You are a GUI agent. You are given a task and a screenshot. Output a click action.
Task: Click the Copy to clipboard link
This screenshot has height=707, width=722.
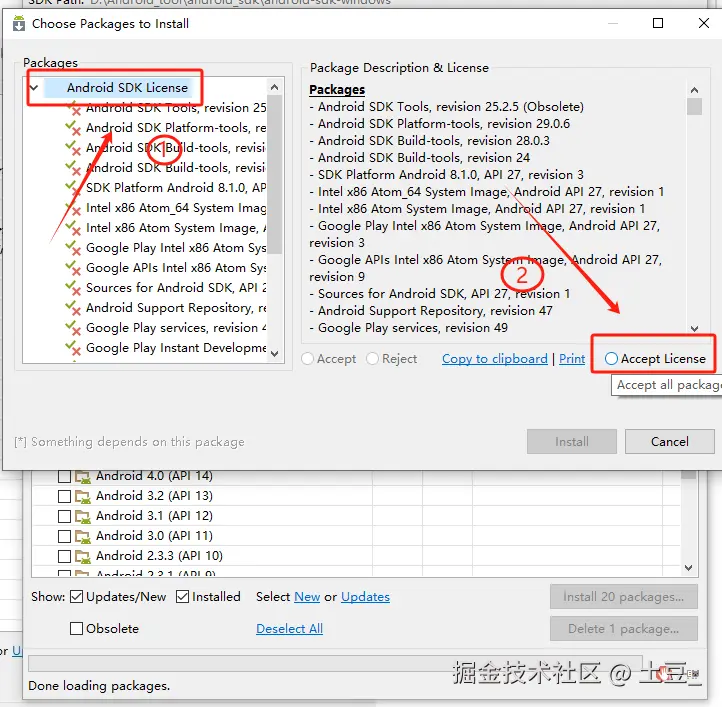495,358
